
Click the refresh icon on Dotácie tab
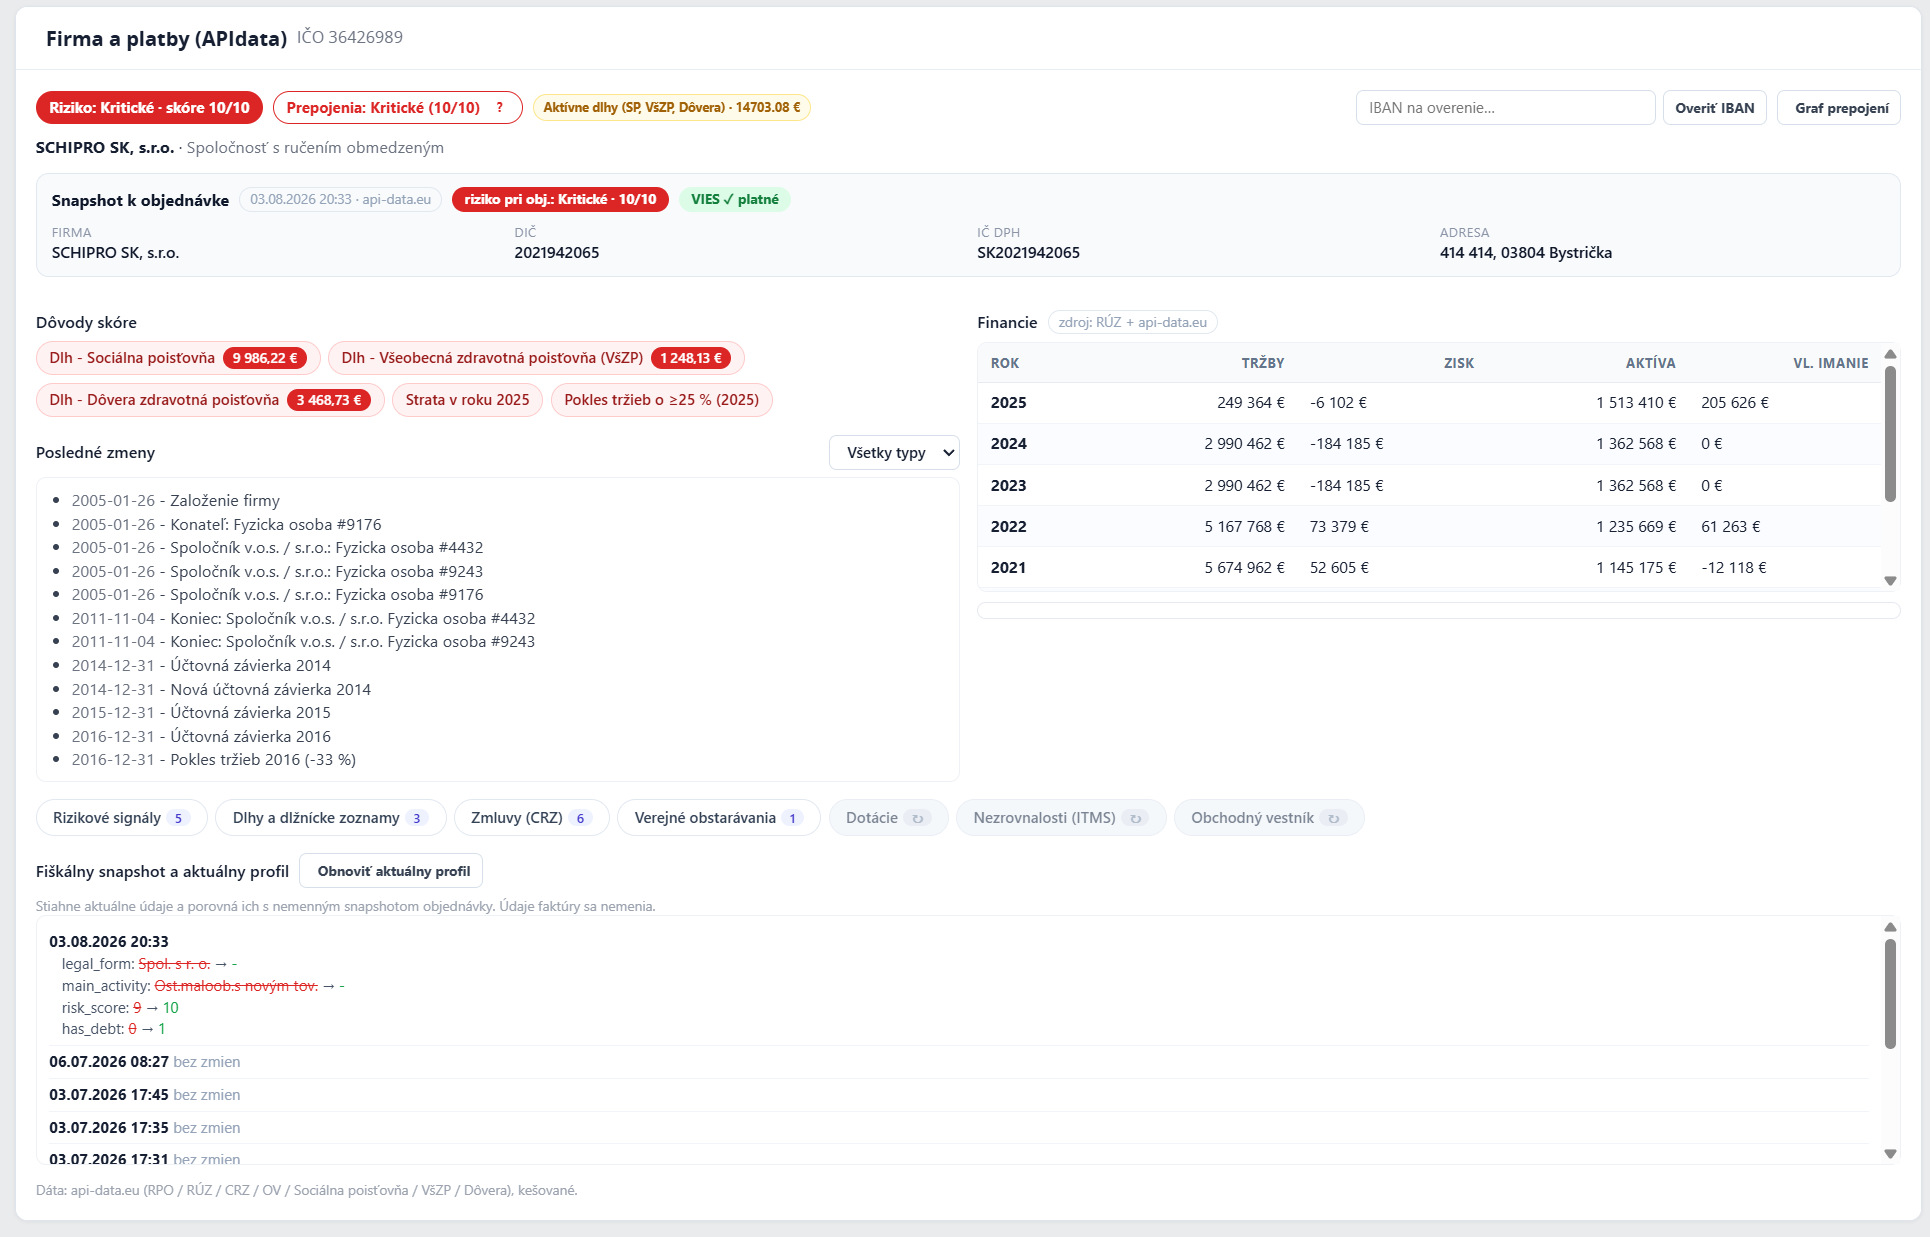pyautogui.click(x=917, y=818)
